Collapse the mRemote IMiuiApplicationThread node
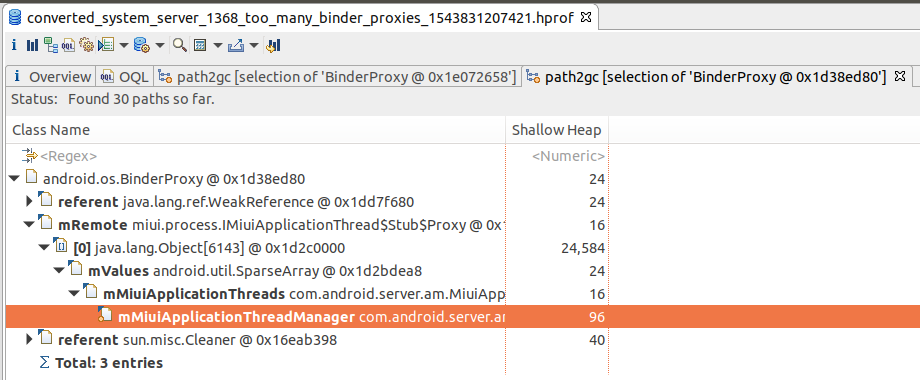 pyautogui.click(x=29, y=225)
